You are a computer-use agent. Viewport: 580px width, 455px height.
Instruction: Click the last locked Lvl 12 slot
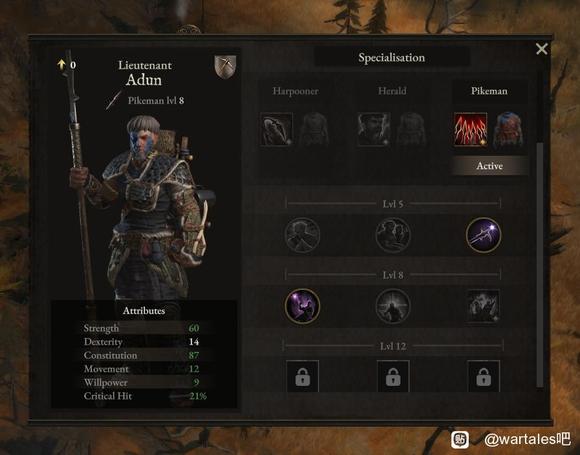(483, 376)
